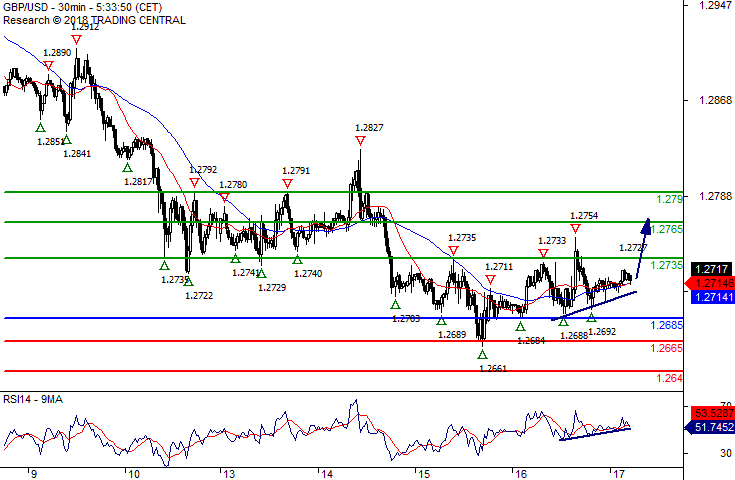Select the red triangle at the 1.2827 peak
The height and width of the screenshot is (480, 735).
pos(359,141)
